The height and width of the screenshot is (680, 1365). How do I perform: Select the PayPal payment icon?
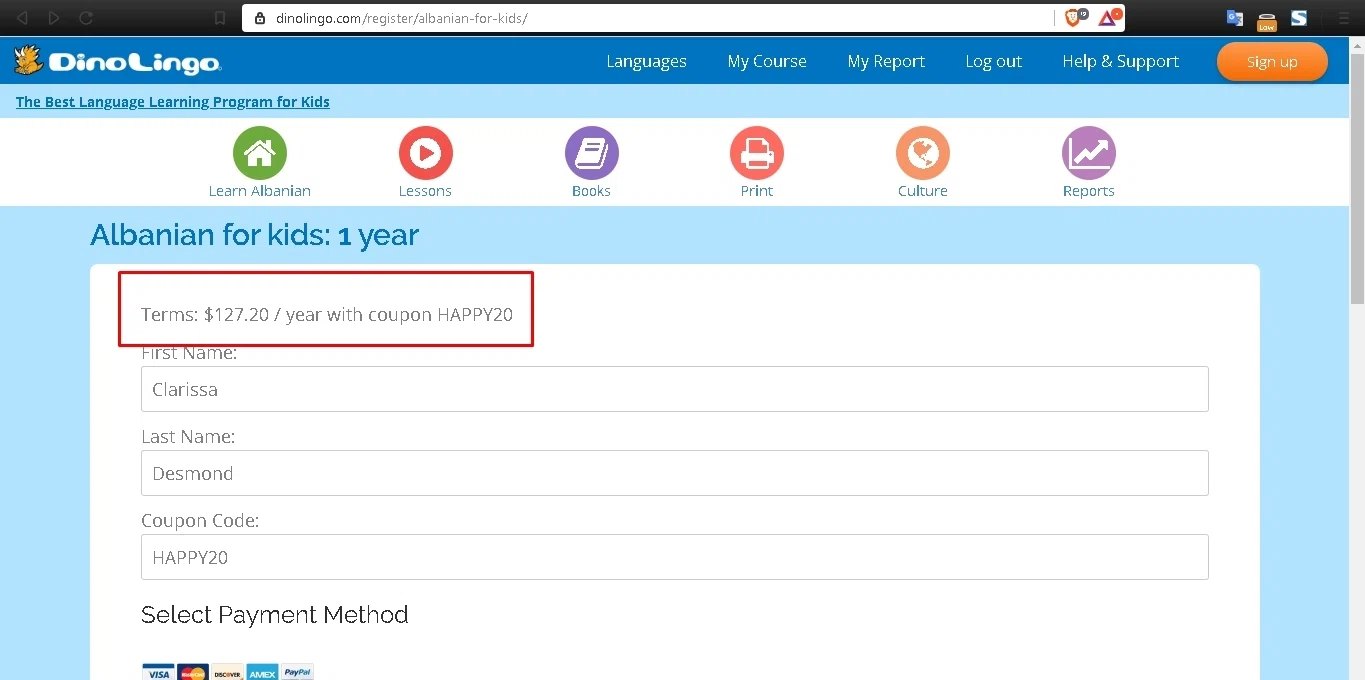click(297, 672)
